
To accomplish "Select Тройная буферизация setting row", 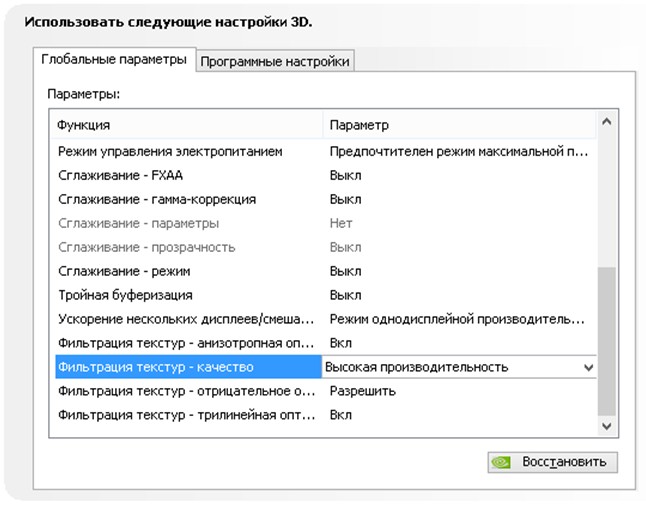I will (x=125, y=295).
